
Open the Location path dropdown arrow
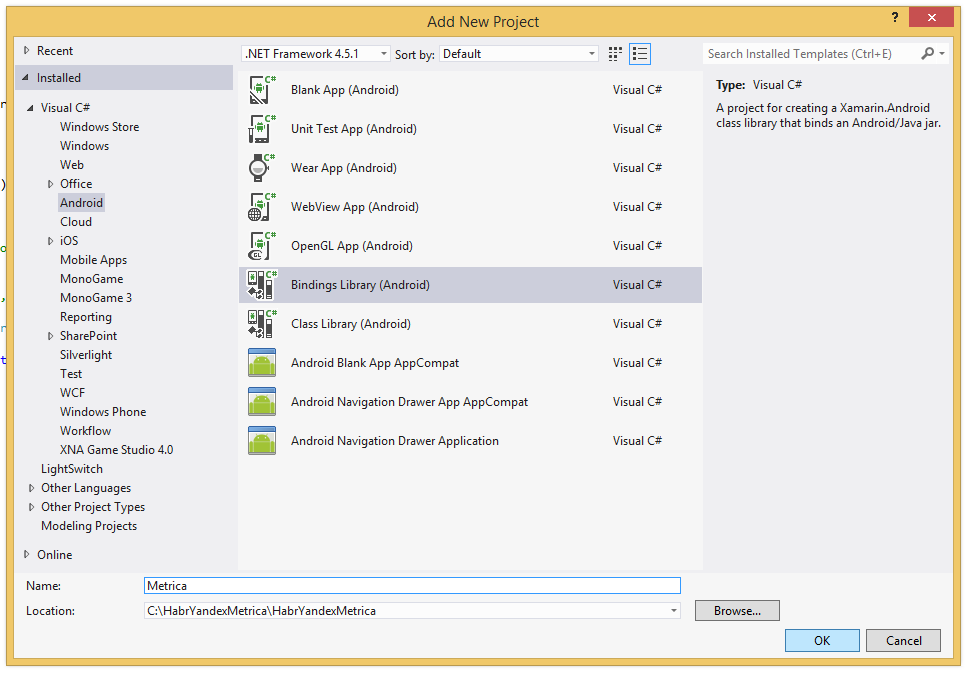pos(674,611)
